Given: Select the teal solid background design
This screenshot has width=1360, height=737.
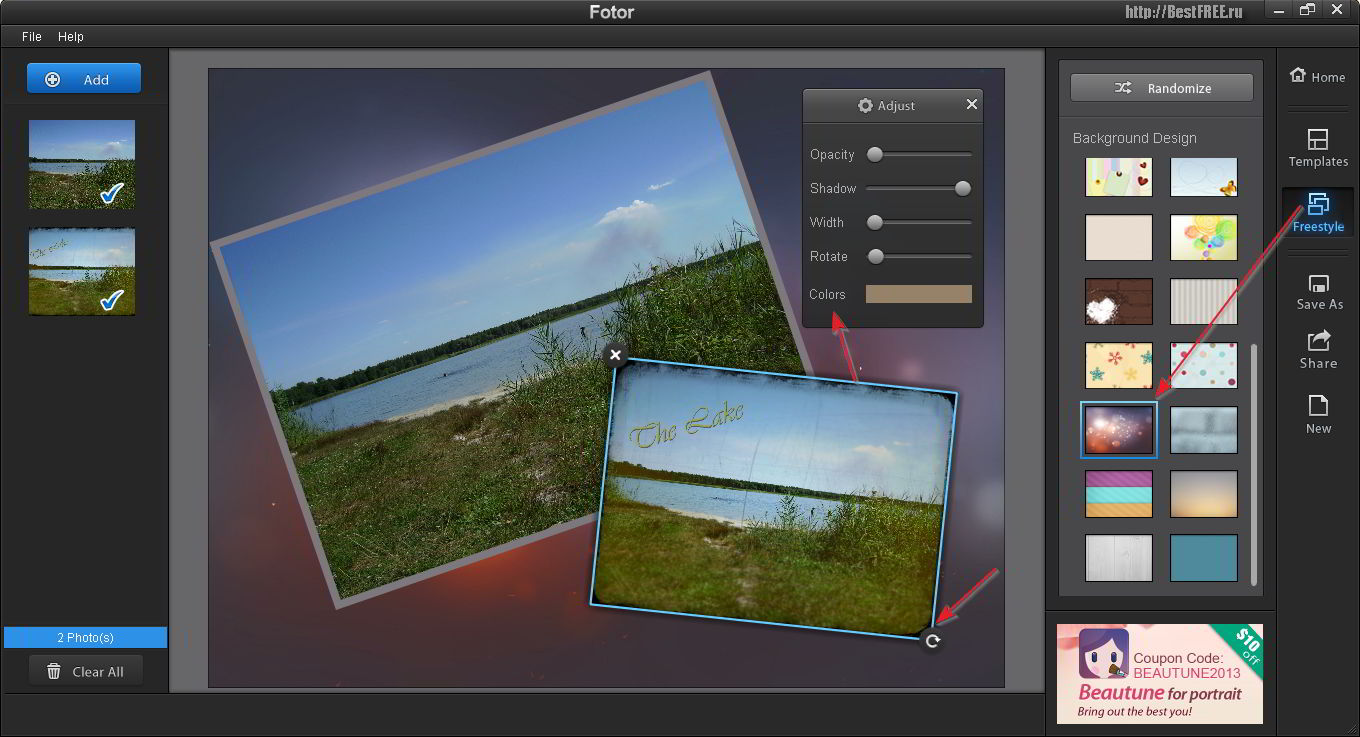Looking at the screenshot, I should point(1204,557).
